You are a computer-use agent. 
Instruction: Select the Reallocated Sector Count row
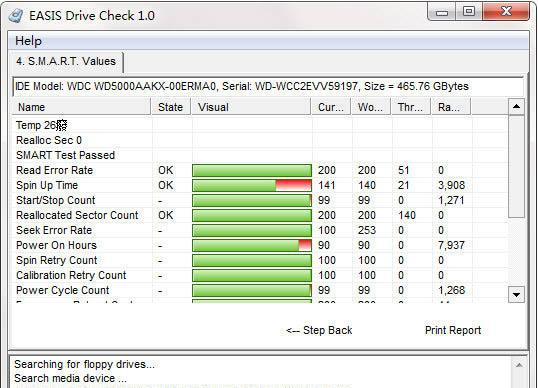point(260,215)
